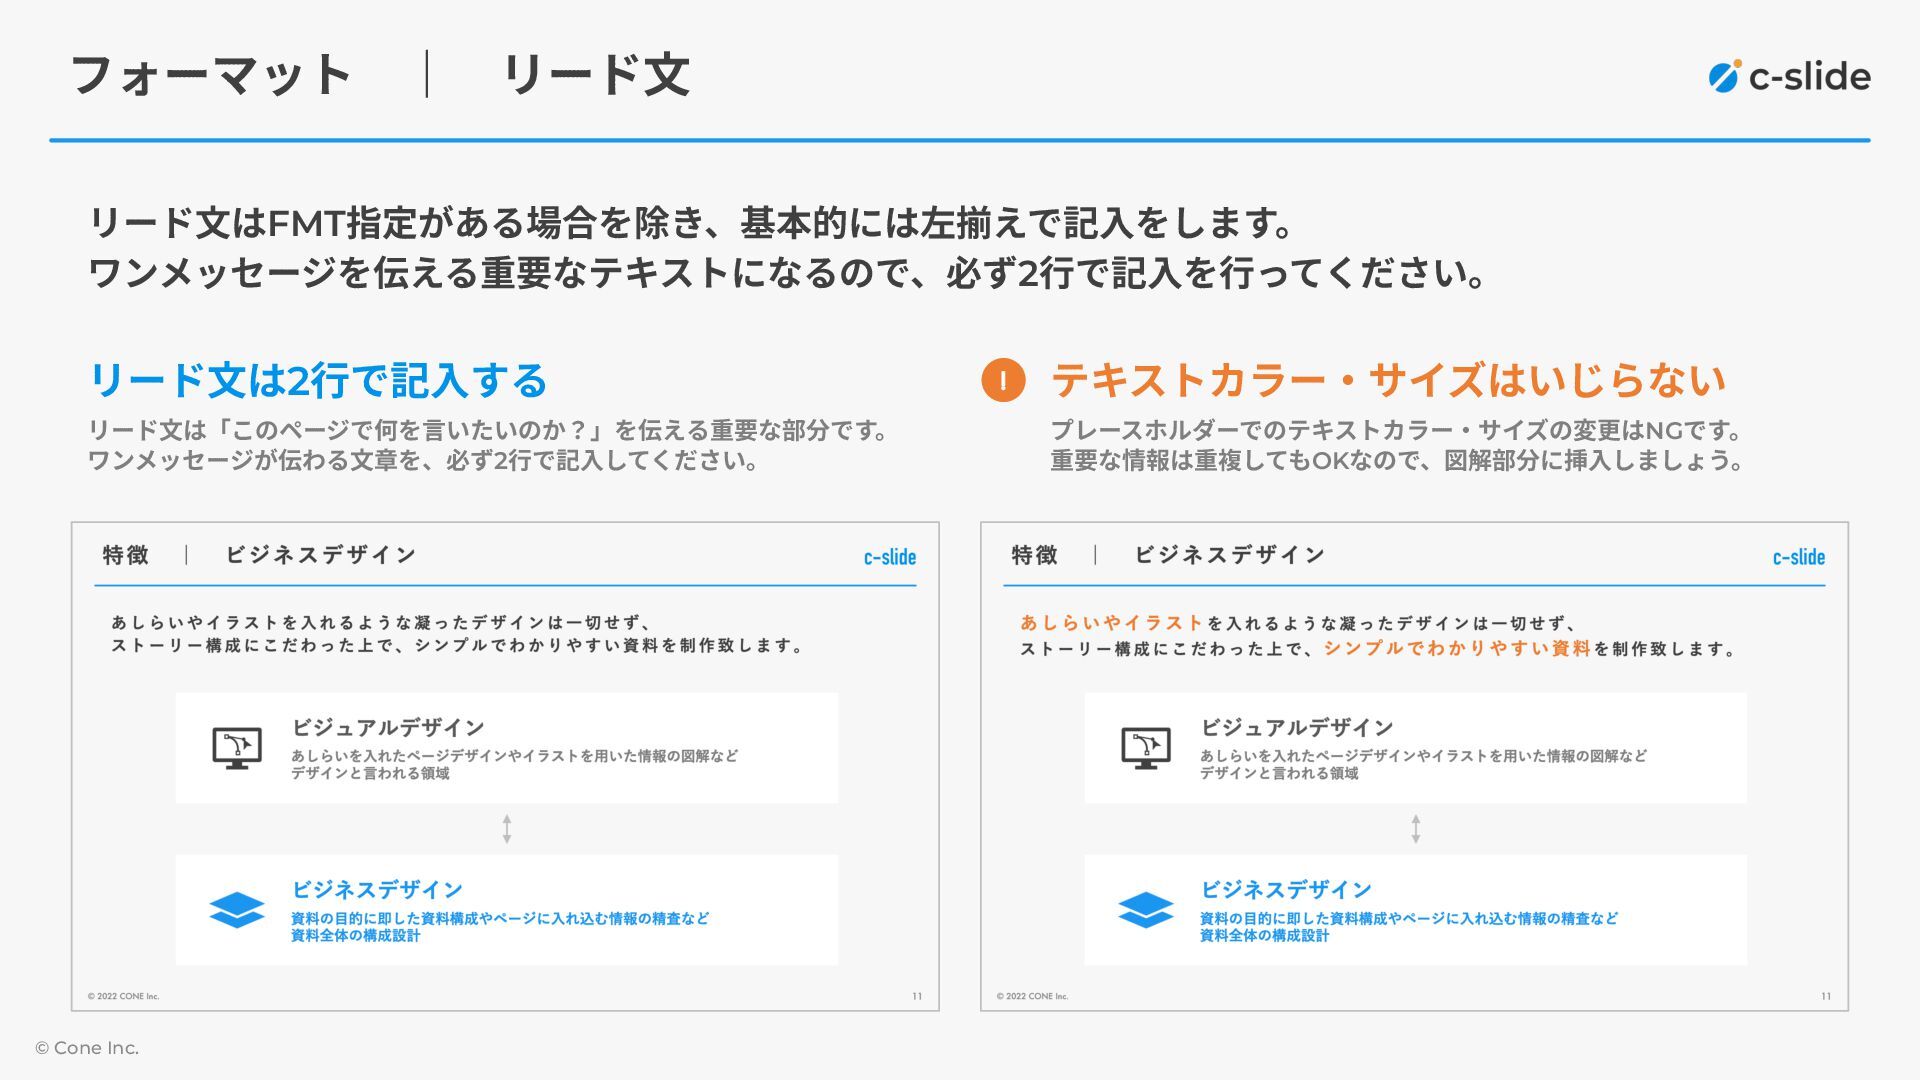Click up-down arrow in left example slide
This screenshot has height=1080, width=1920.
tap(507, 829)
